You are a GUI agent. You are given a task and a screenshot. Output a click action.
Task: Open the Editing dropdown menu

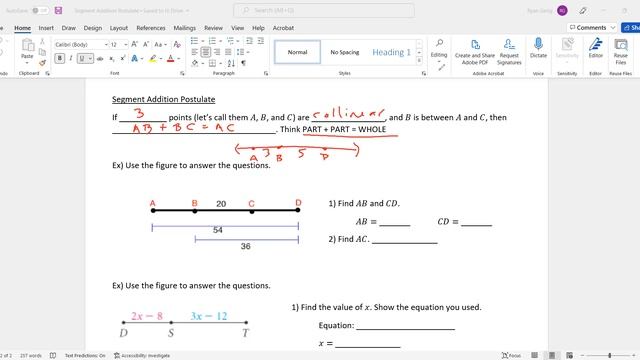click(439, 52)
